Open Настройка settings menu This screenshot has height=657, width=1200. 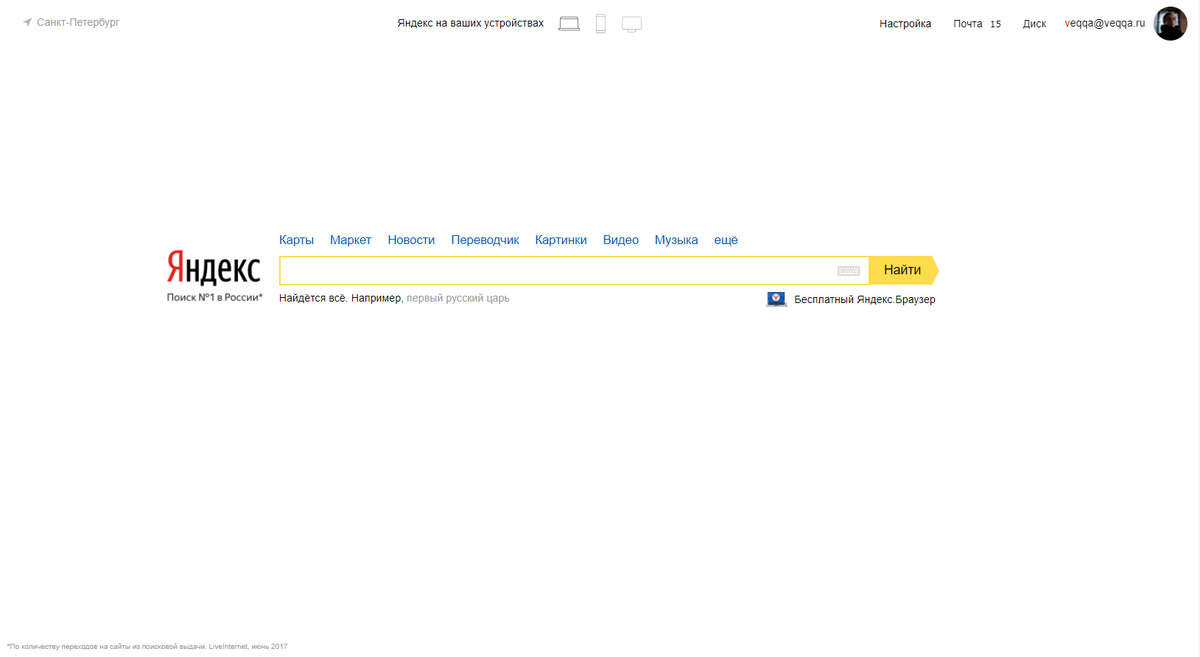(x=905, y=24)
